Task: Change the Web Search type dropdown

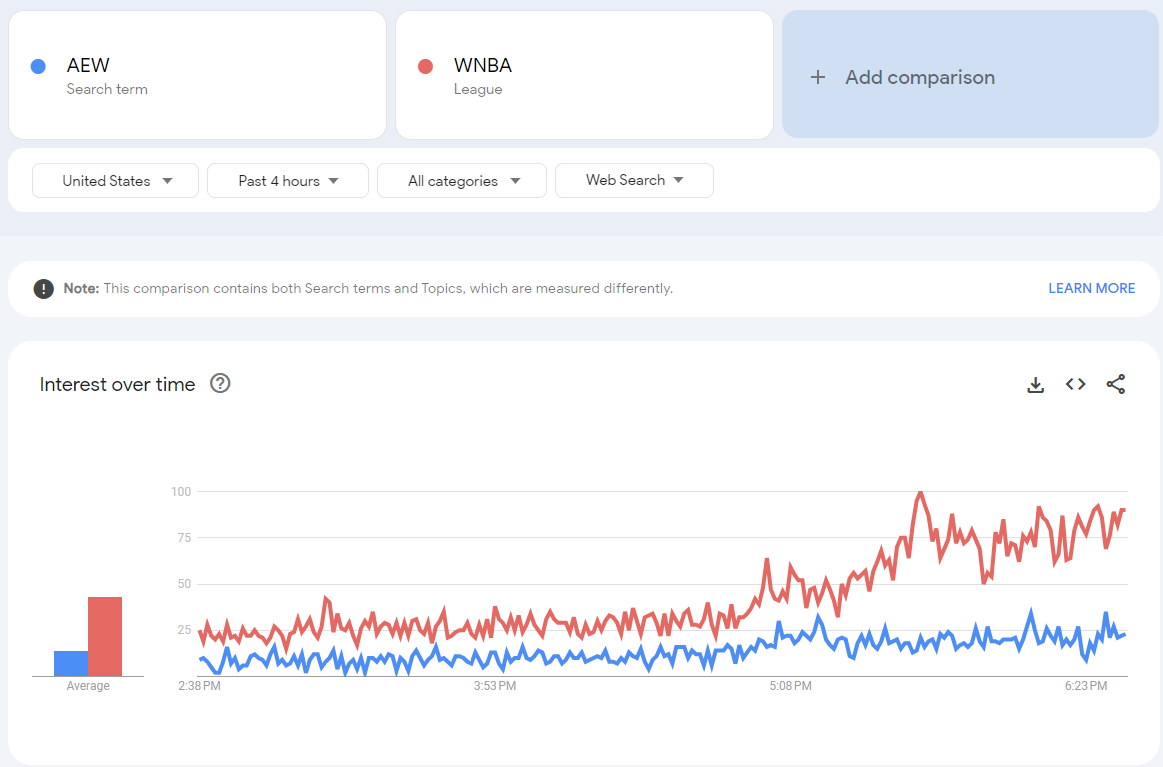Action: point(634,180)
